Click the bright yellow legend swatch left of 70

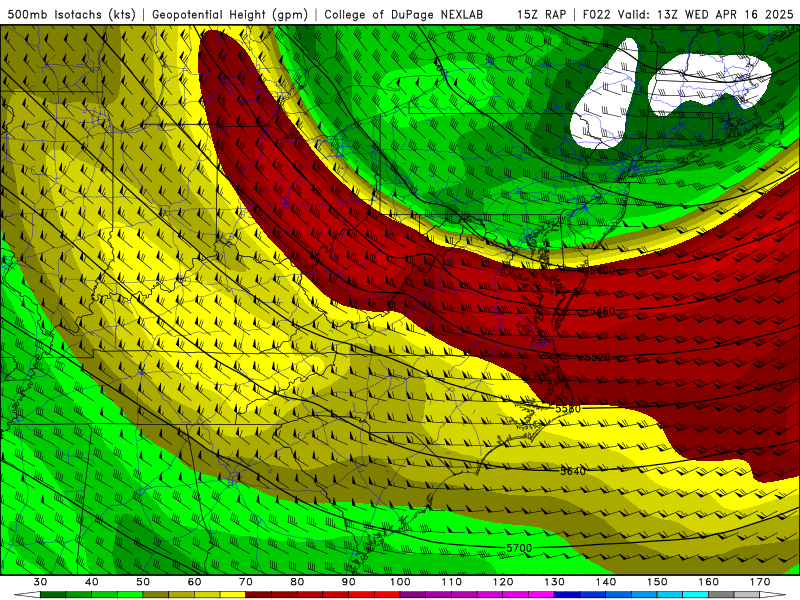pos(233,595)
